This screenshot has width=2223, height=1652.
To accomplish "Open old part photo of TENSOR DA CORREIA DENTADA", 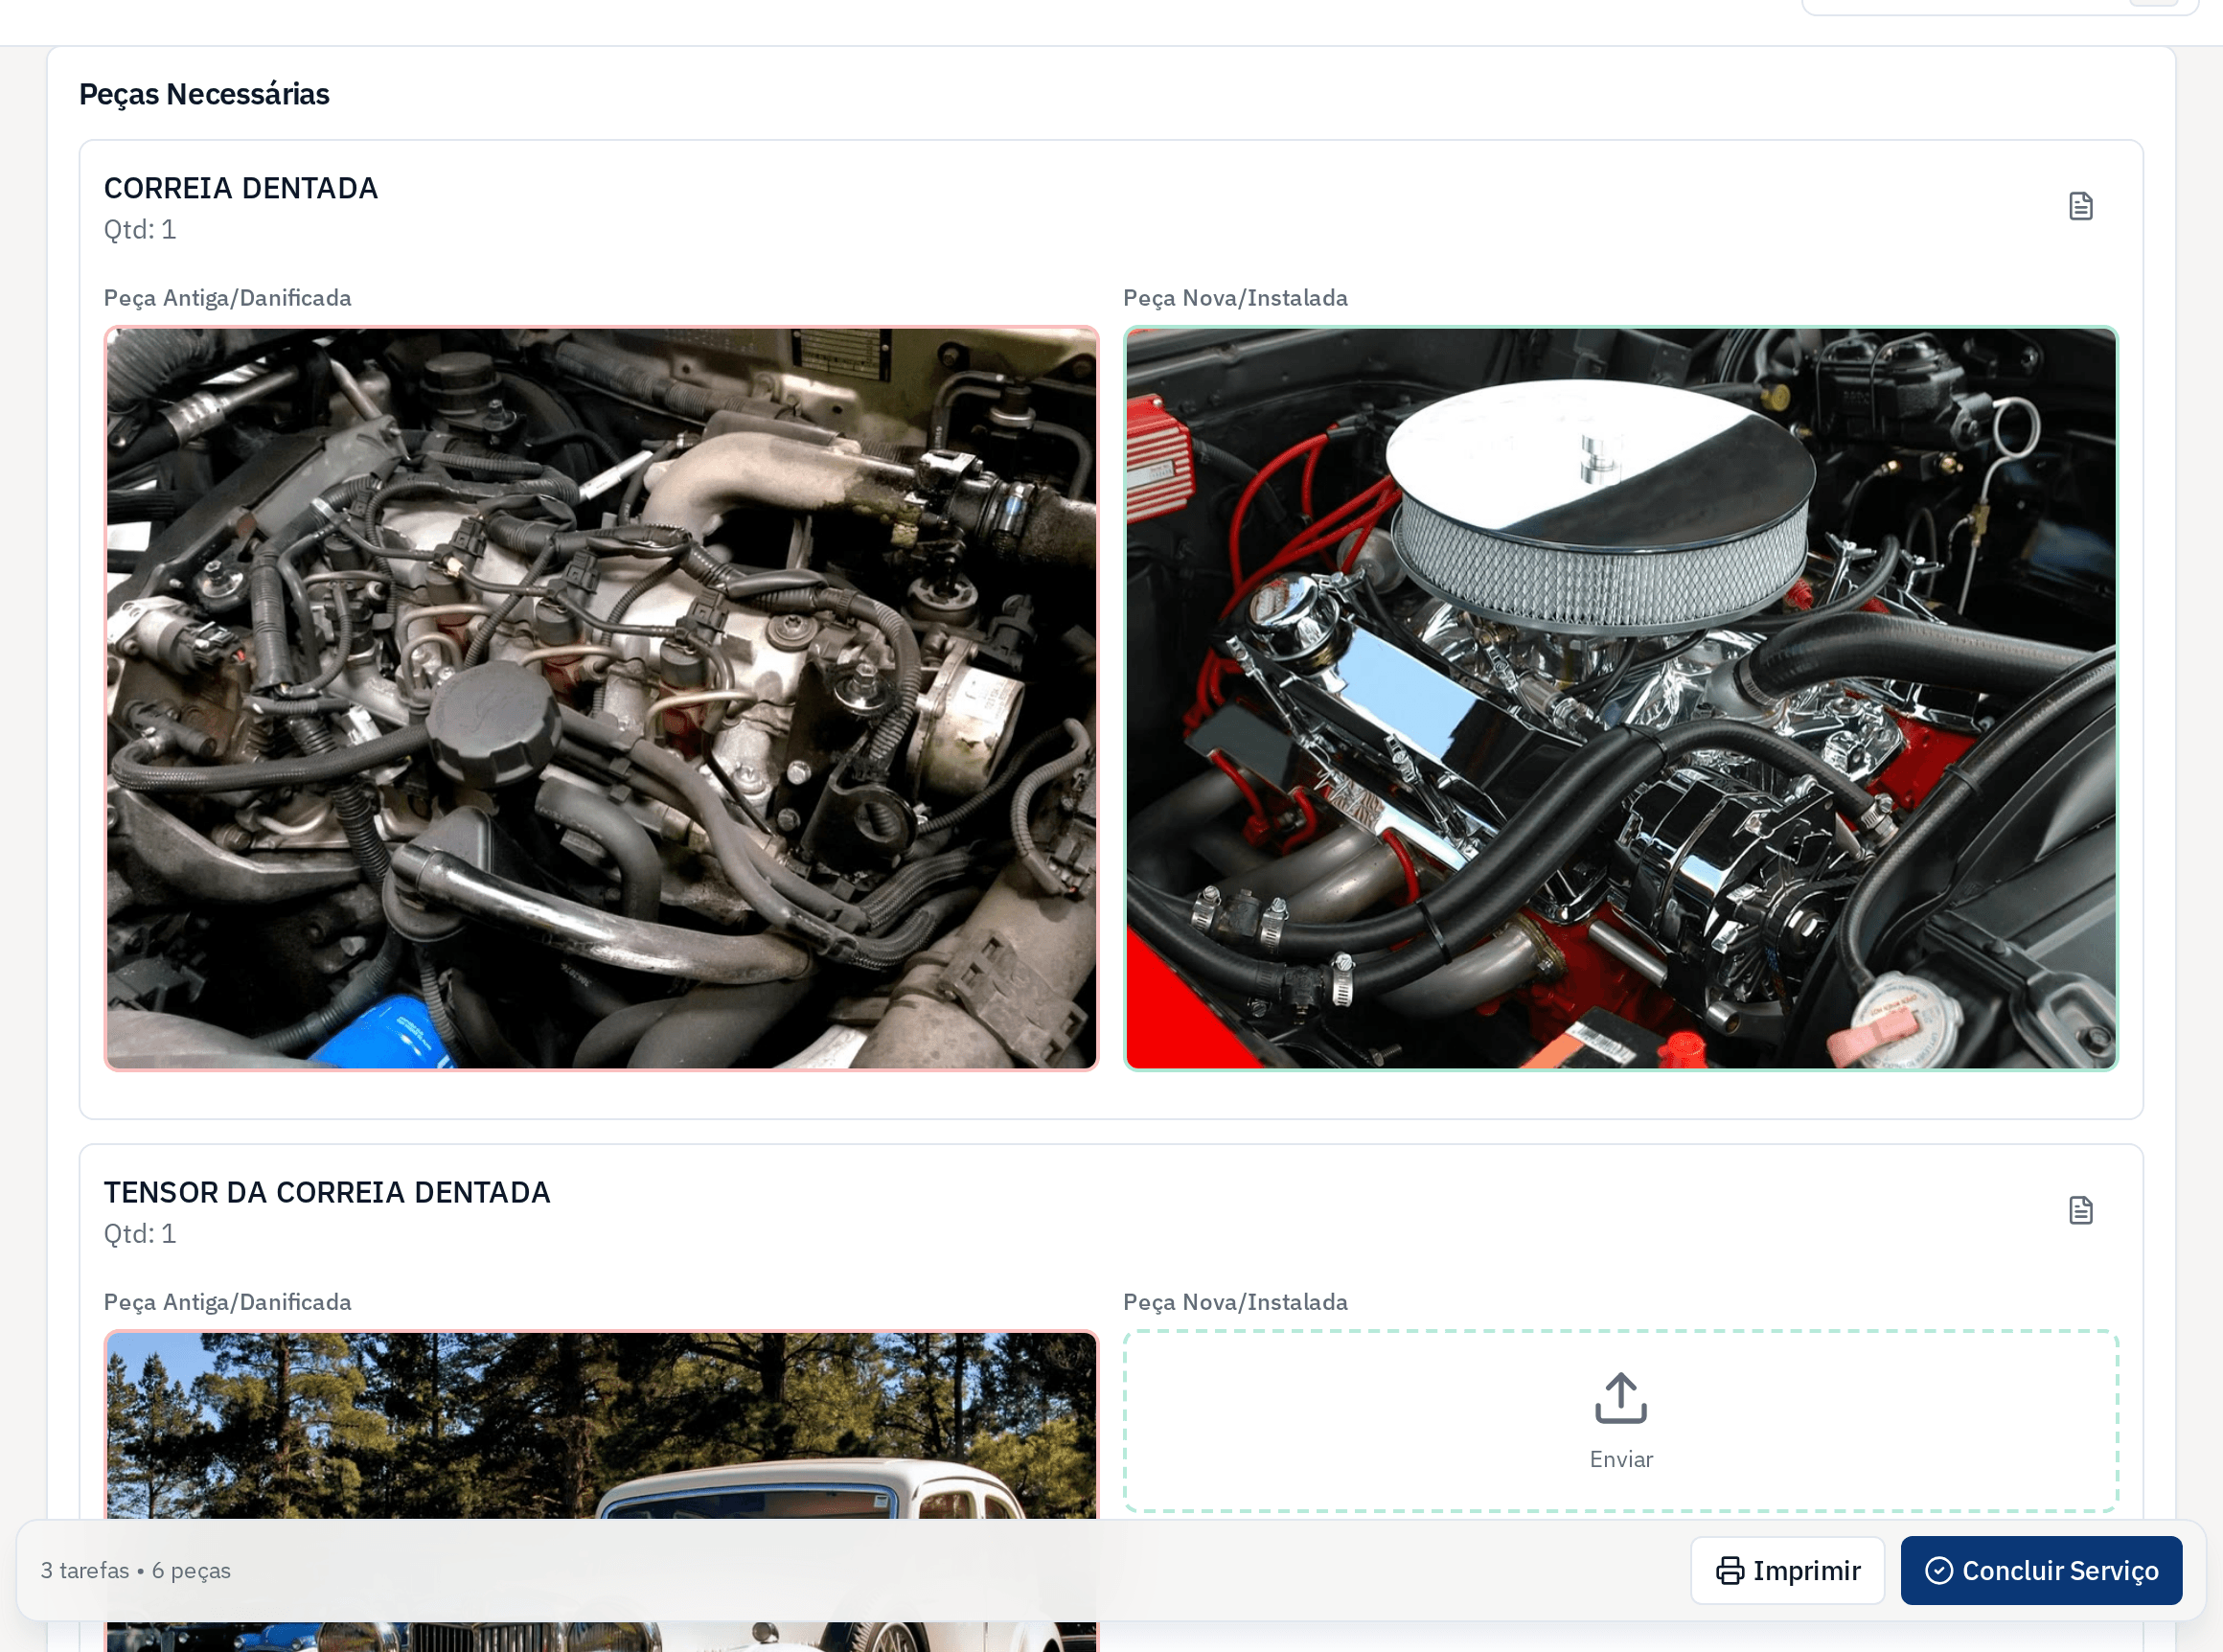I will click(601, 1490).
